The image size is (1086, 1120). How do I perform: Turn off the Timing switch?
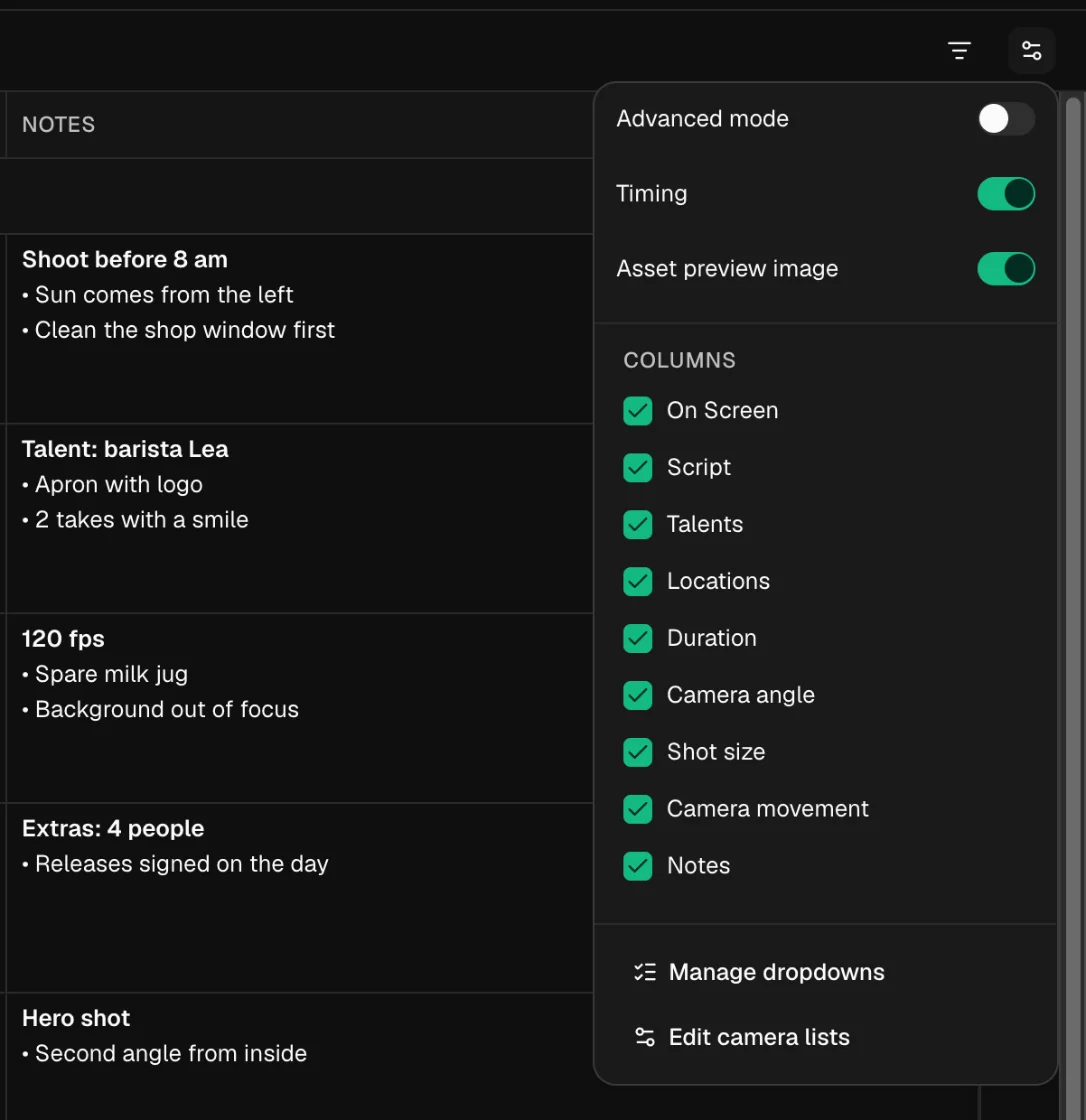tap(1006, 194)
